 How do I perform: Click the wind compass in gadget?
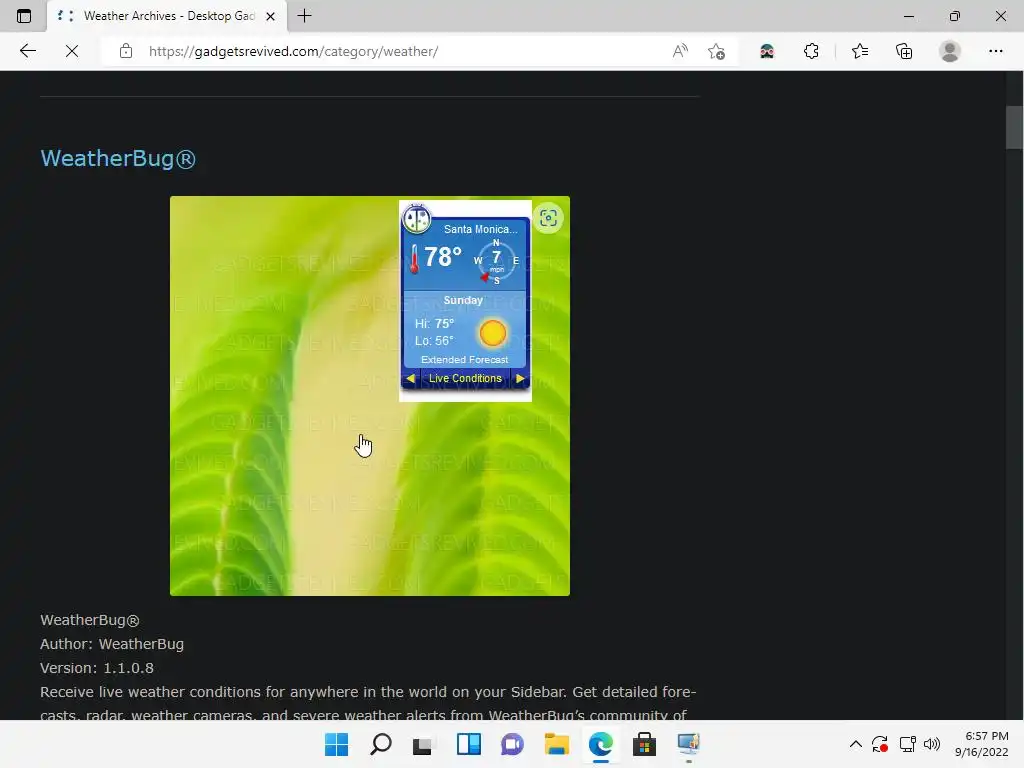[496, 261]
